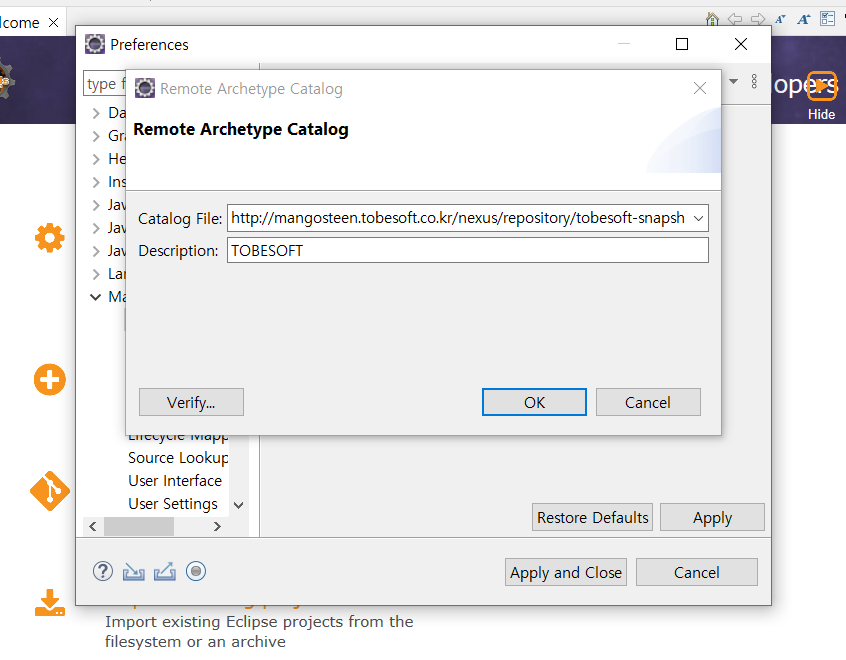Select User Interface in Preferences tree
The height and width of the screenshot is (660, 846).
(175, 480)
